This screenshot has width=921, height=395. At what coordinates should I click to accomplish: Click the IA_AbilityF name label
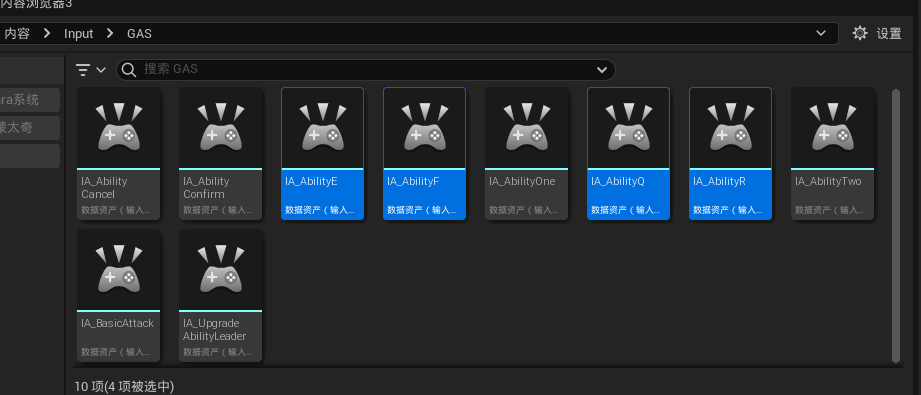pos(413,181)
